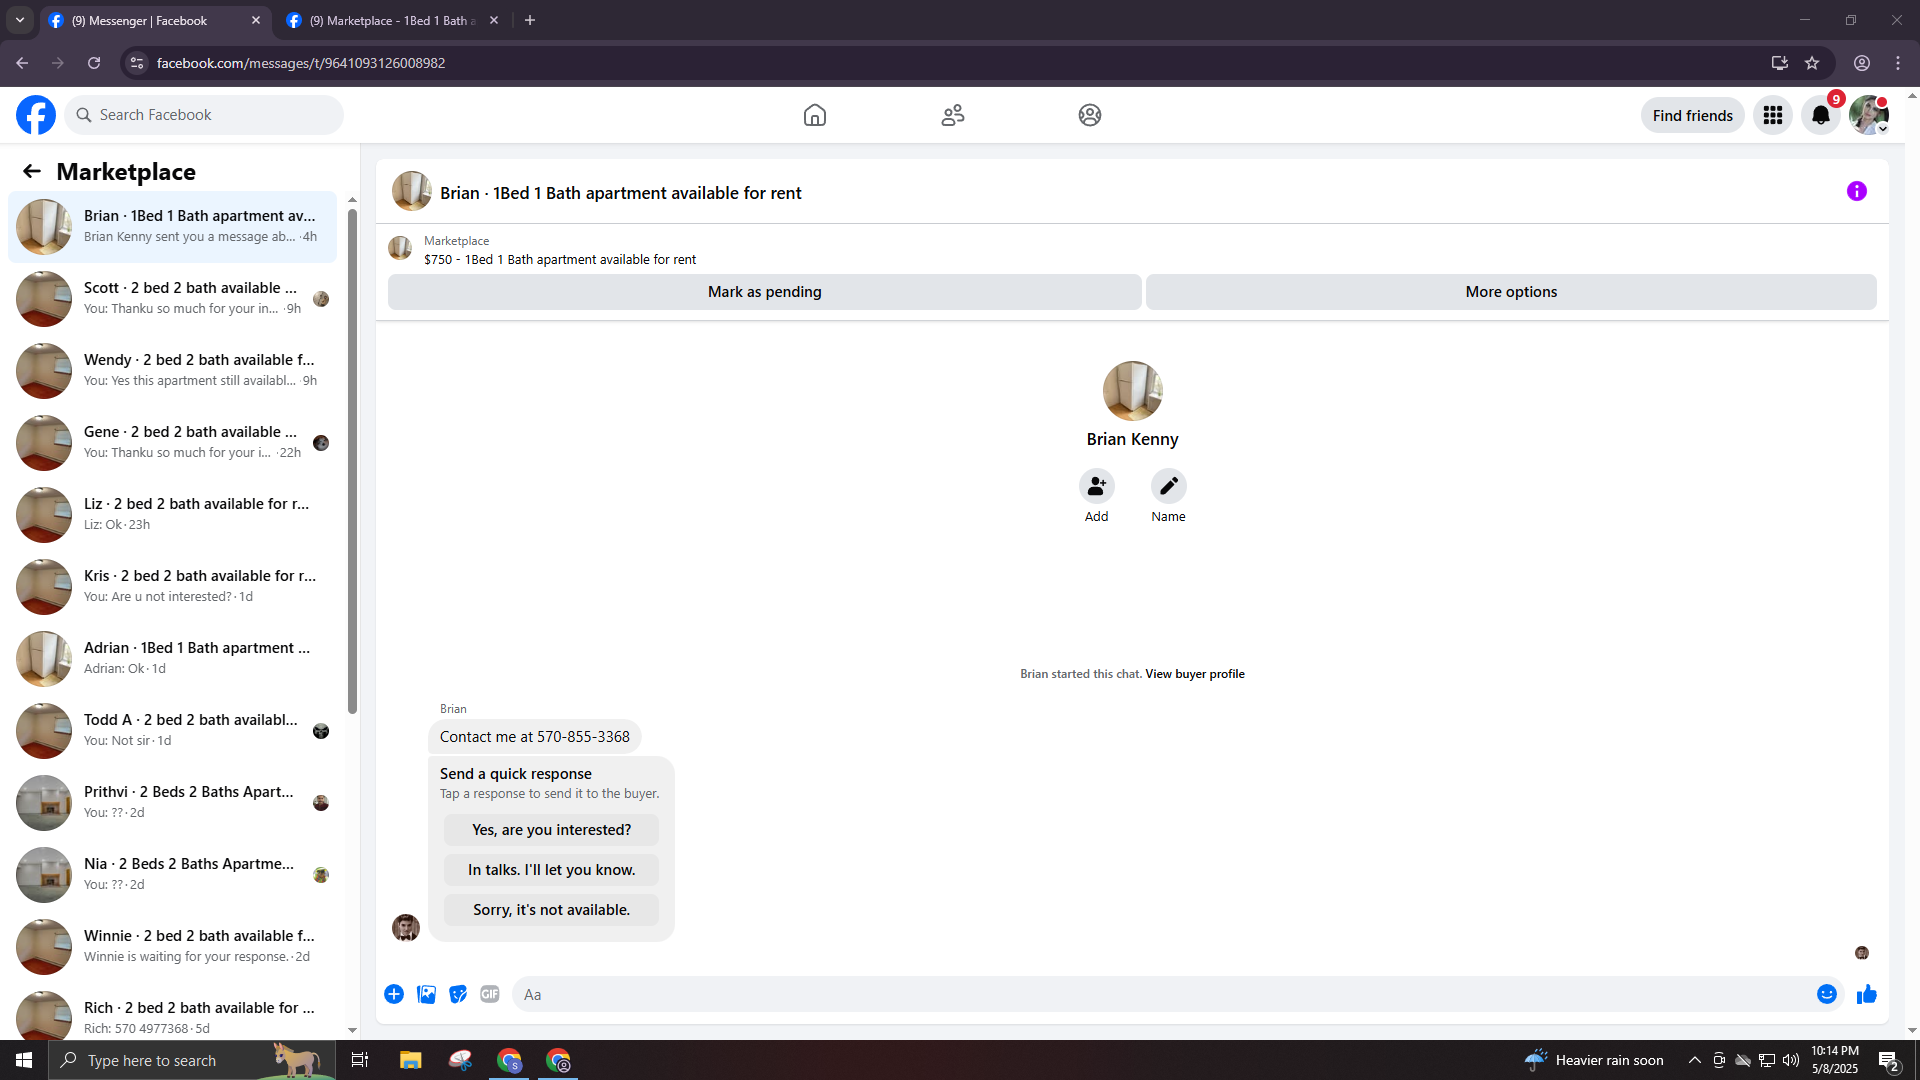This screenshot has width=1920, height=1080.
Task: Send quick response 'Sorry, it's not available.'
Action: [552, 910]
